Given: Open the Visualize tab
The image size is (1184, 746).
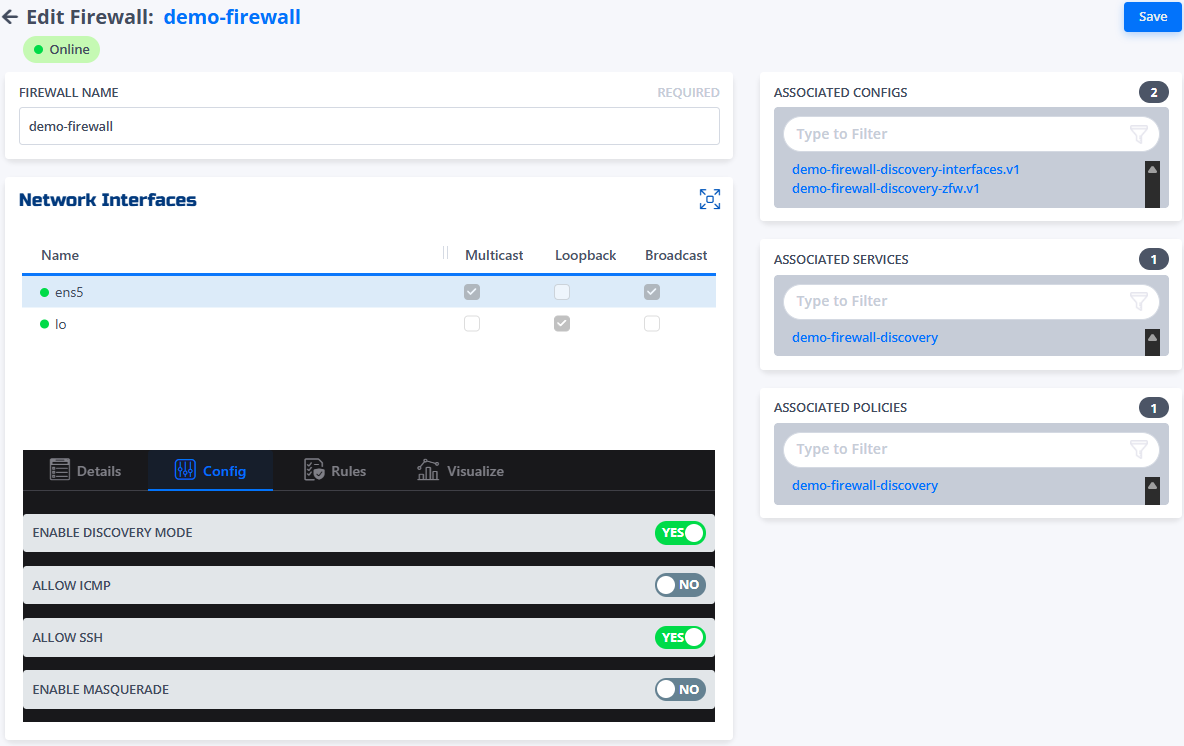Looking at the screenshot, I should click(x=460, y=470).
